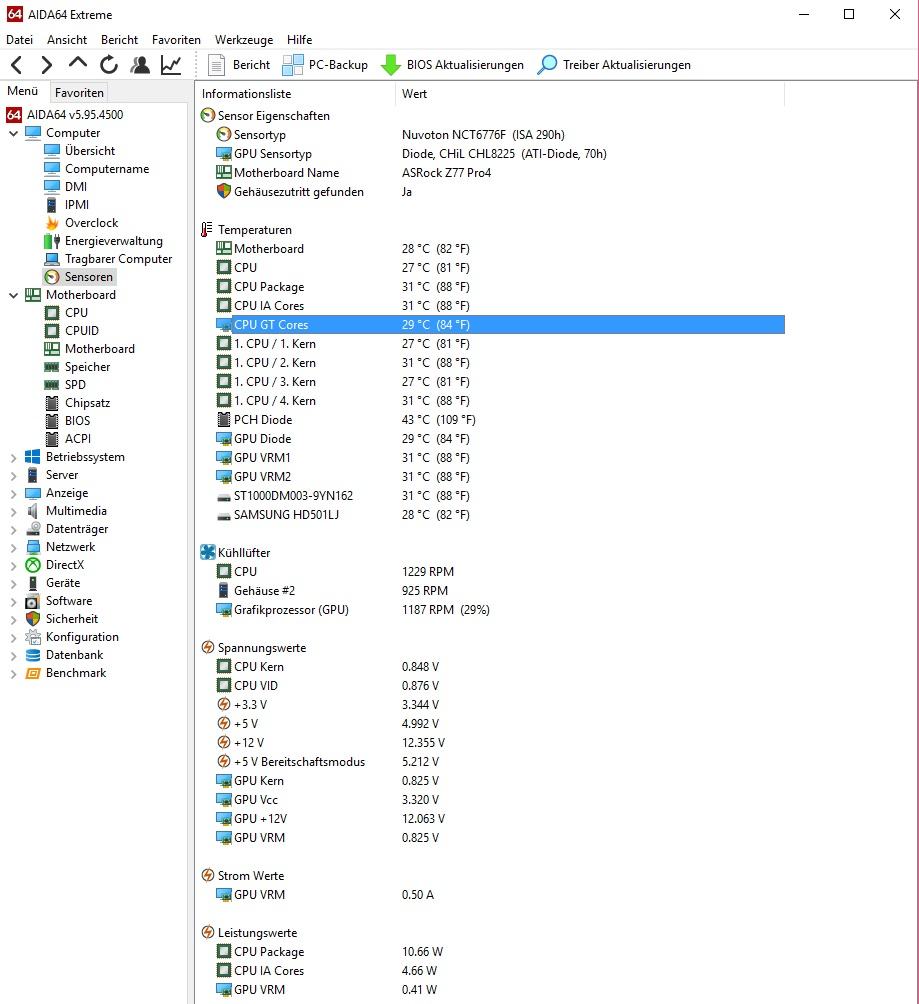Expand the Datenträger node
This screenshot has width=919, height=1004.
coord(13,529)
